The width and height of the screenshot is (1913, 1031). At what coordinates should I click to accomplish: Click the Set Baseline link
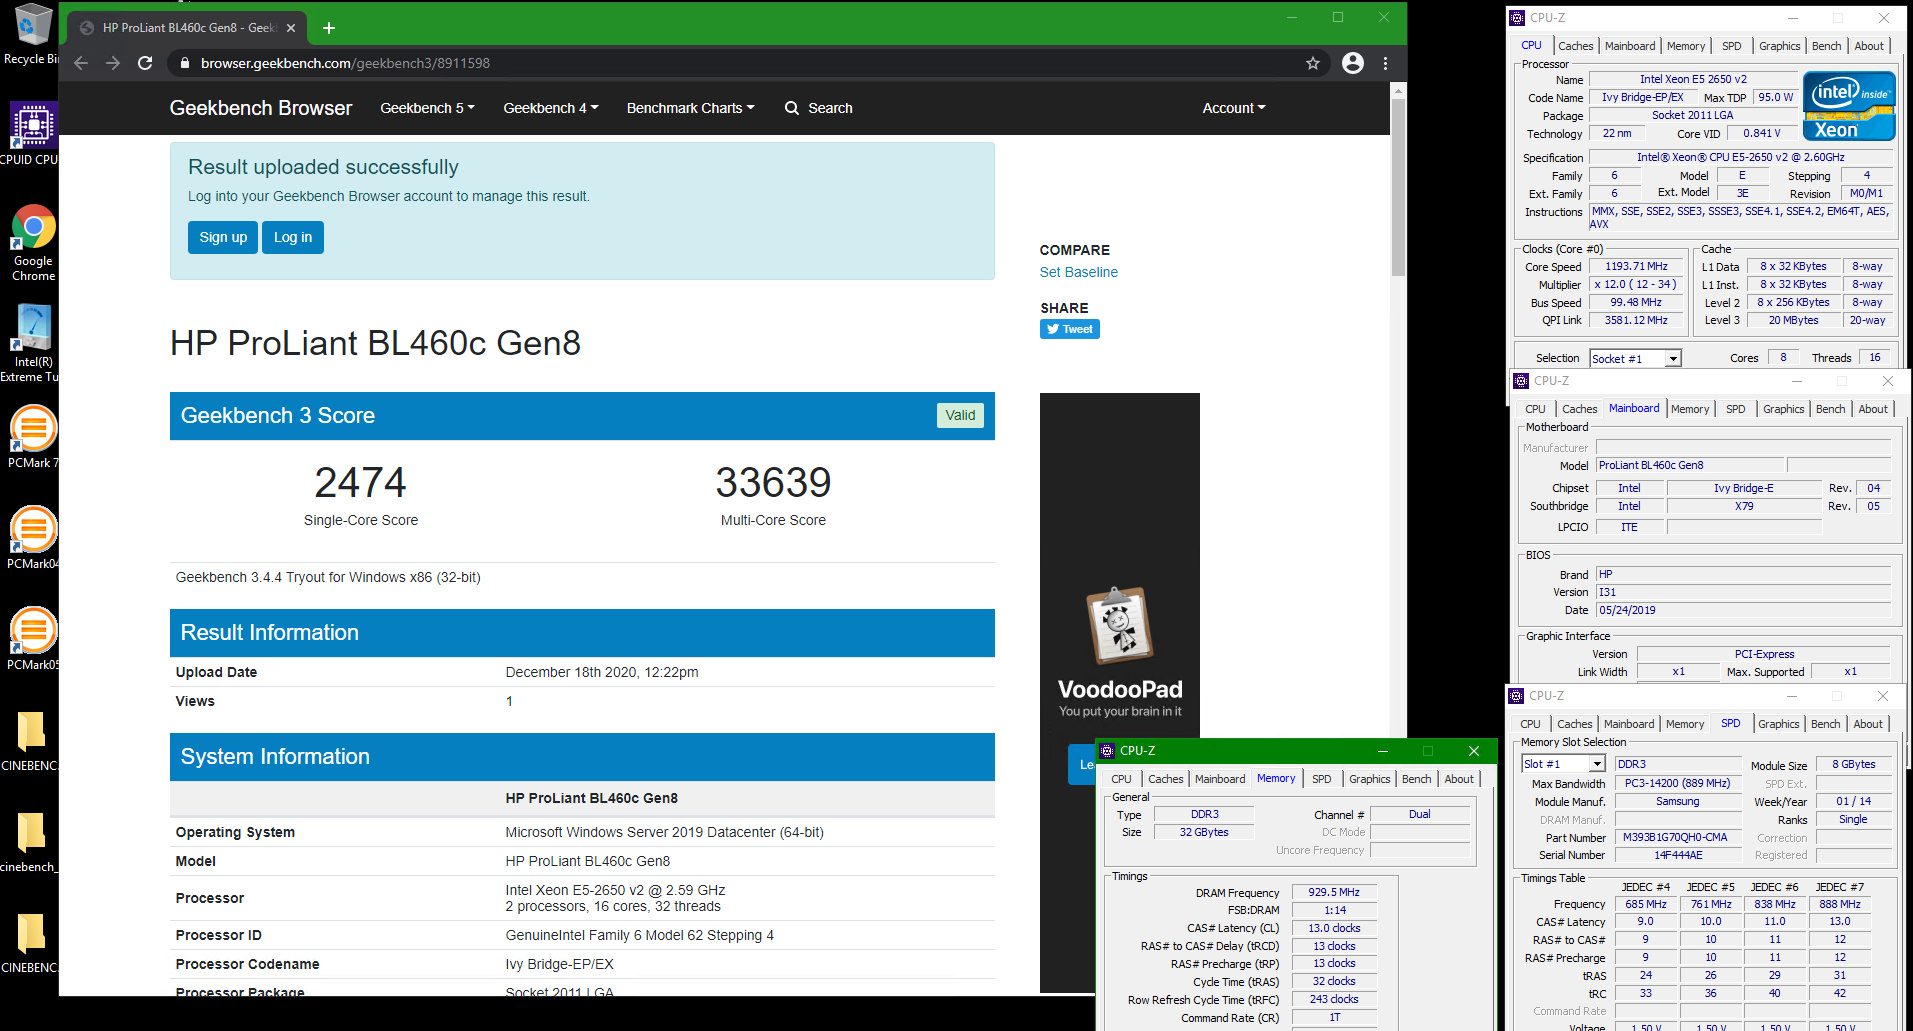point(1078,272)
